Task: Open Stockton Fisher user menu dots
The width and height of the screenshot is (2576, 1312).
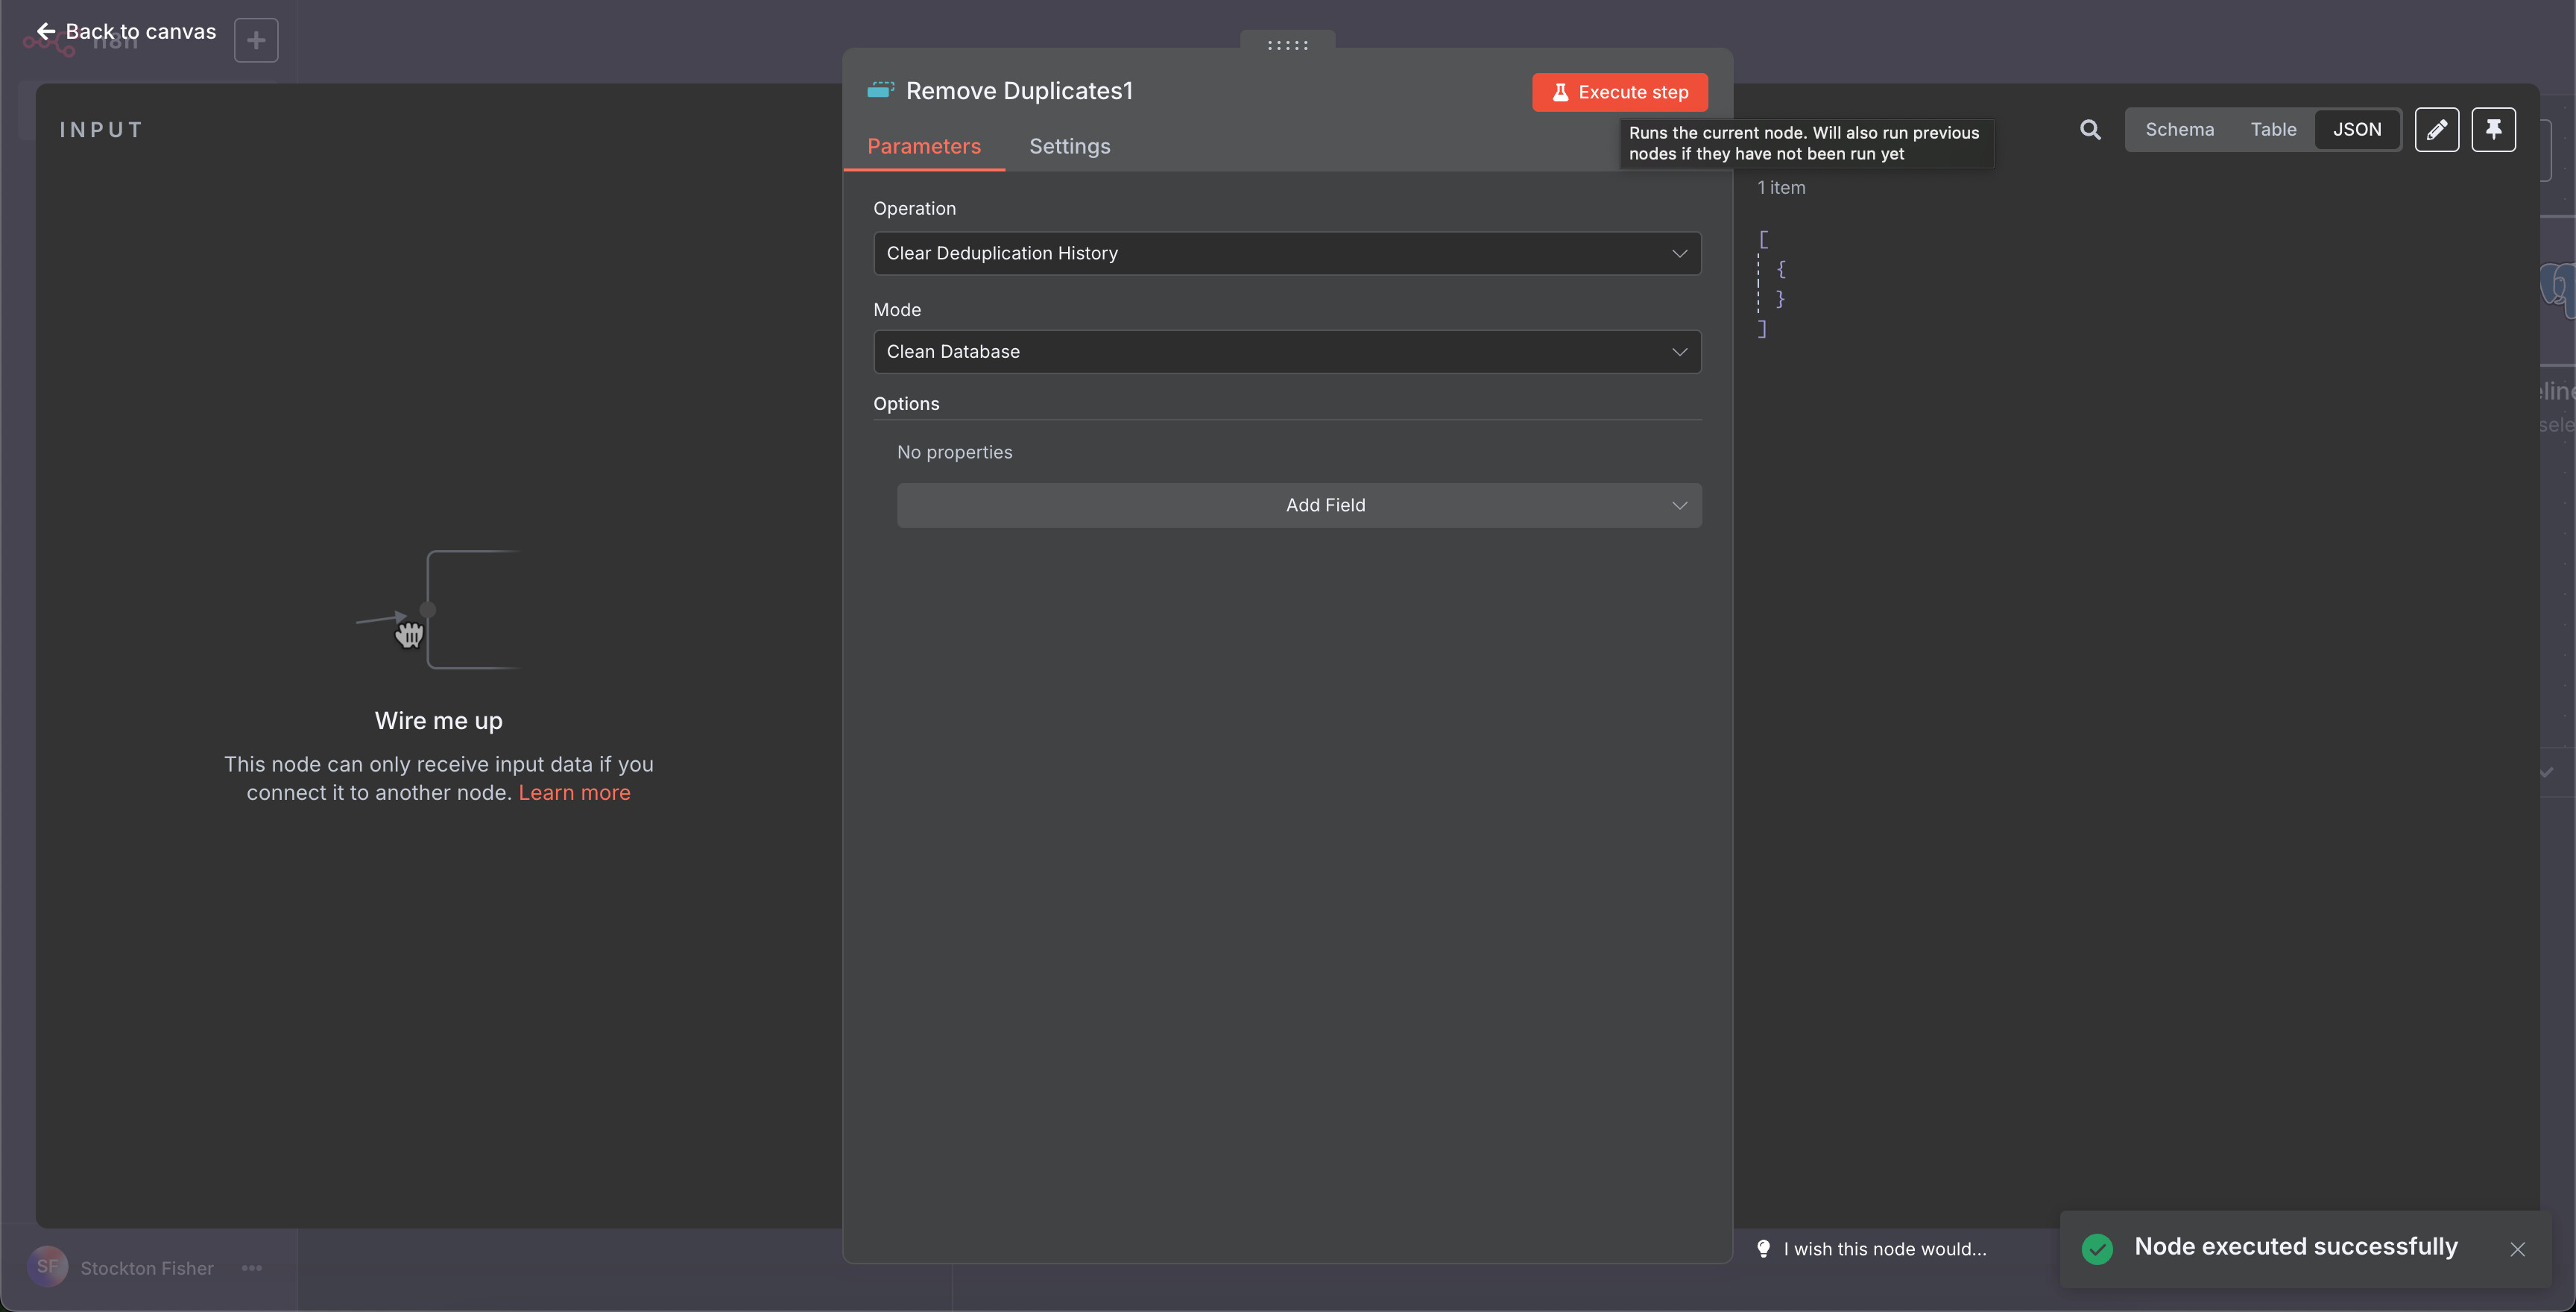Action: (x=252, y=1268)
